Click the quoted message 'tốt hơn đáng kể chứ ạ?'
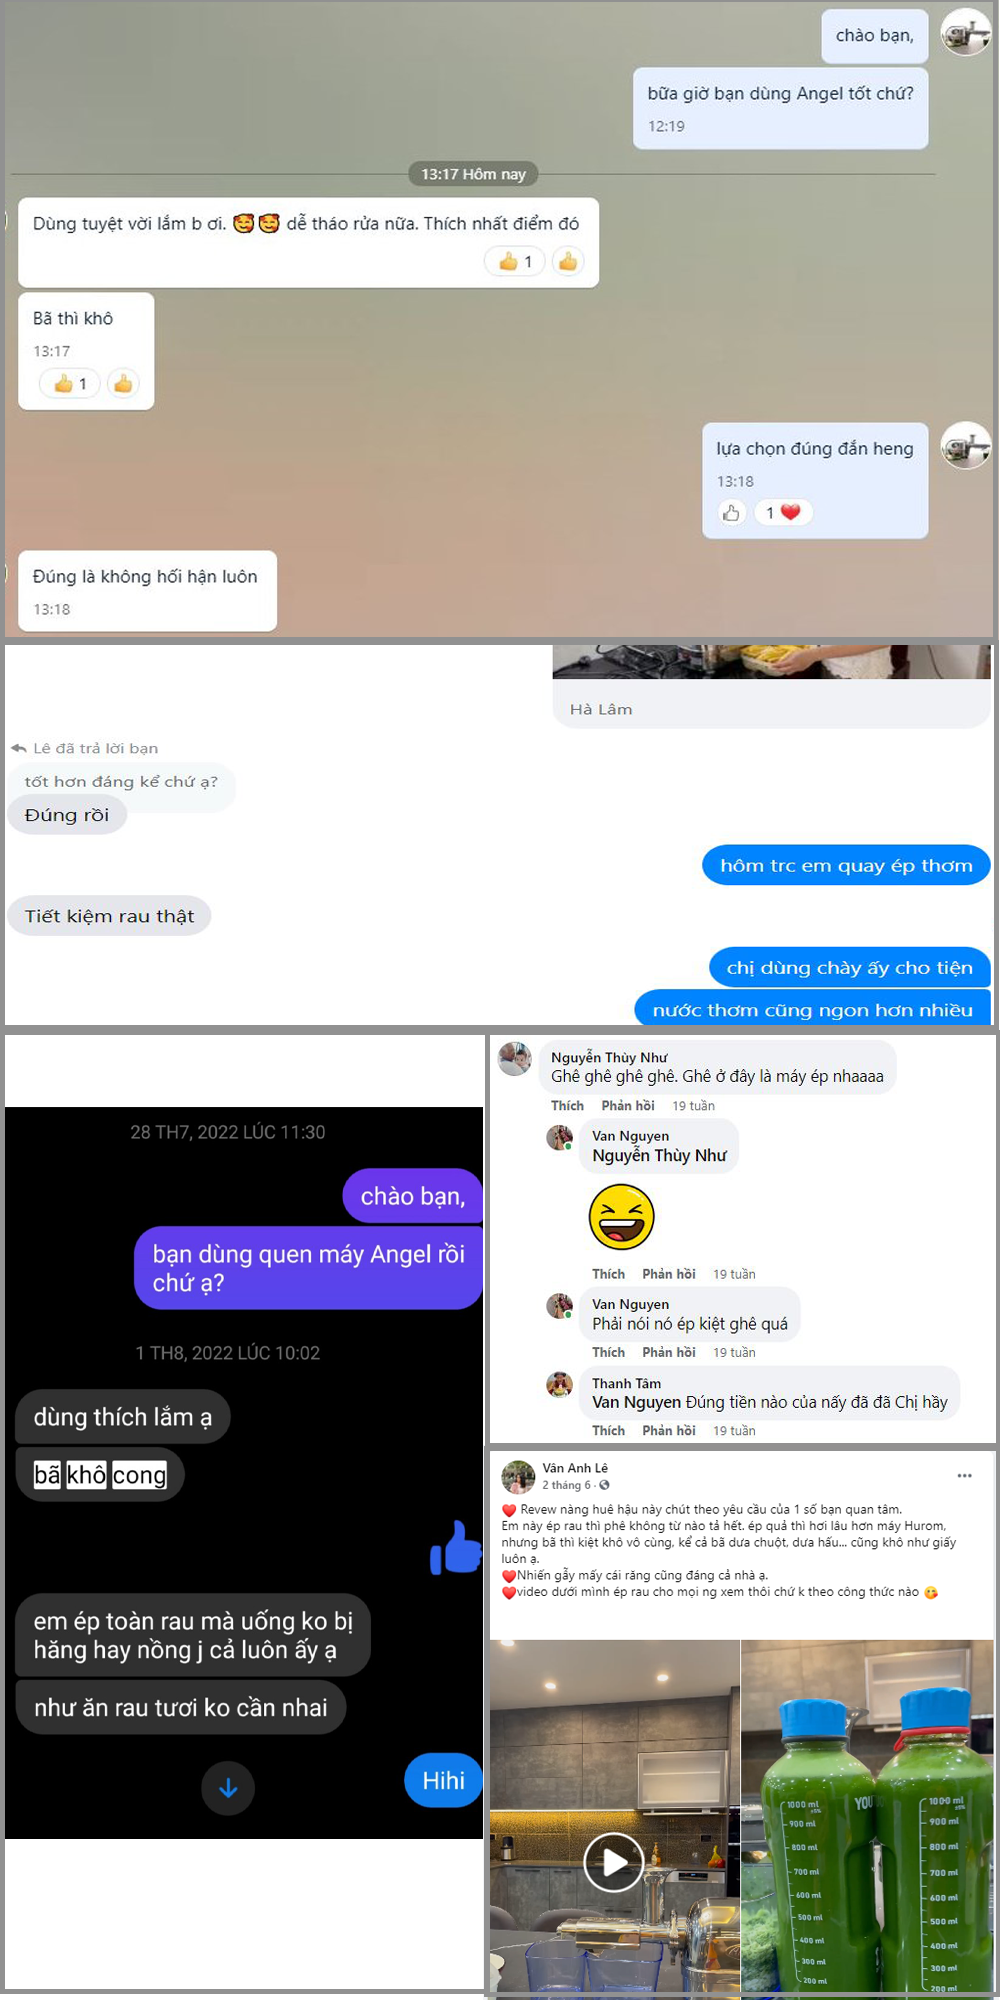Viewport: 1000px width, 2000px height. click(121, 782)
